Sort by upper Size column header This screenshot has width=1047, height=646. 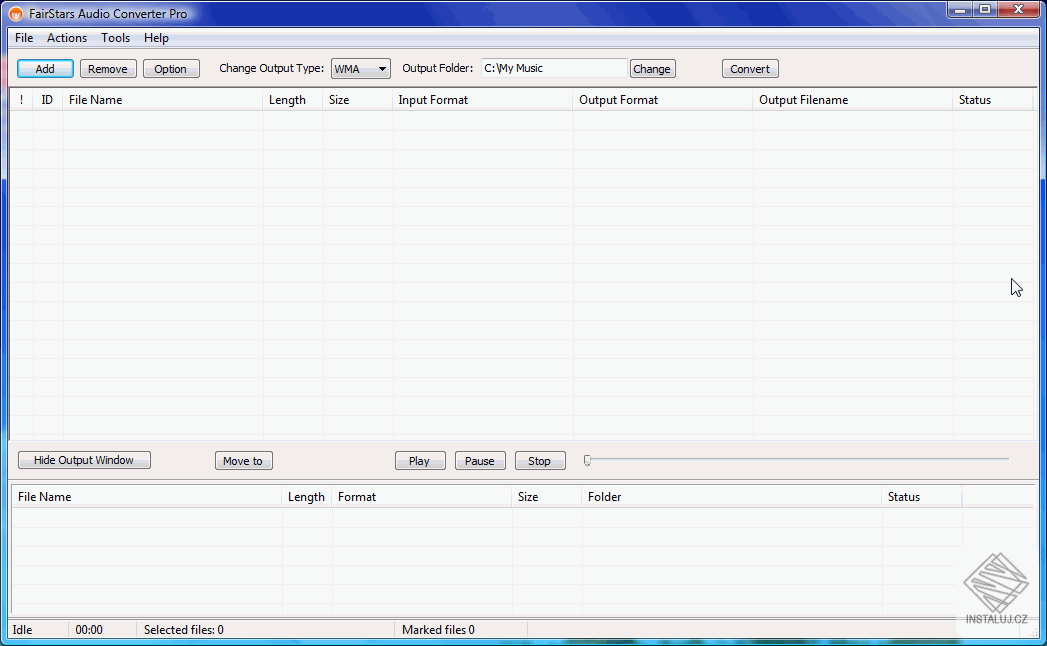358,100
